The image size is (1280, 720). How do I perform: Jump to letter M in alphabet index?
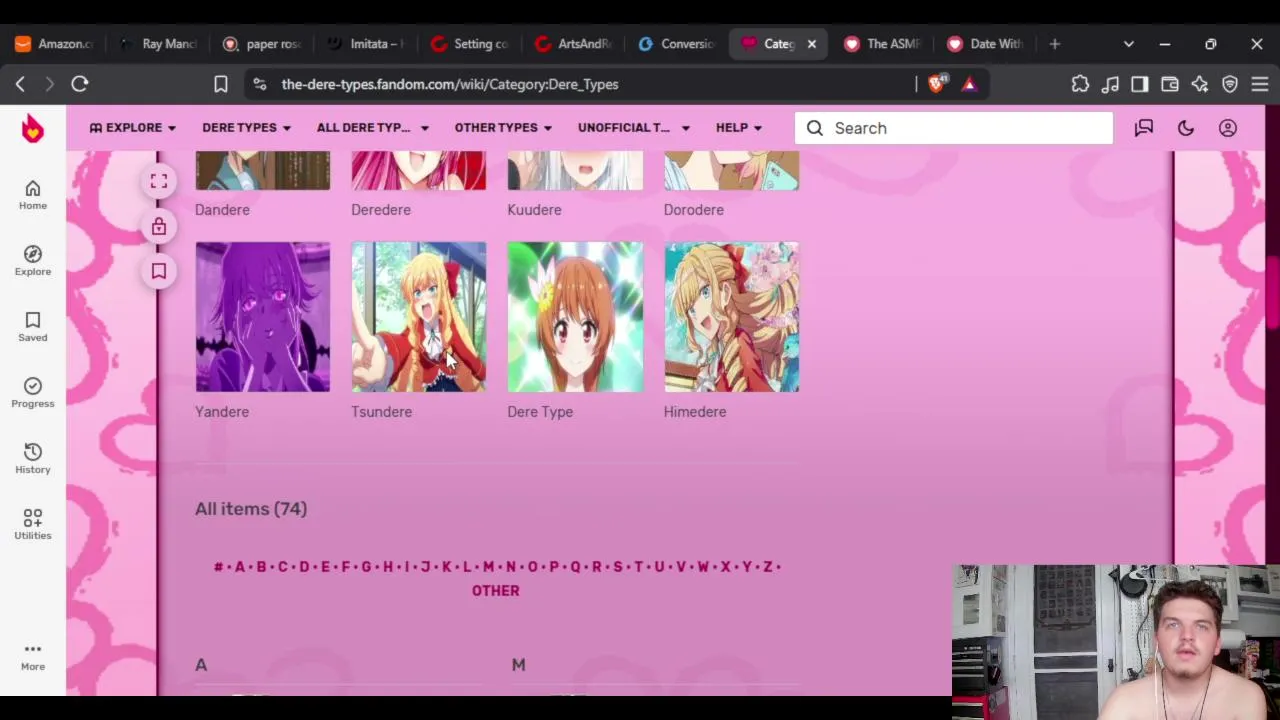[489, 567]
